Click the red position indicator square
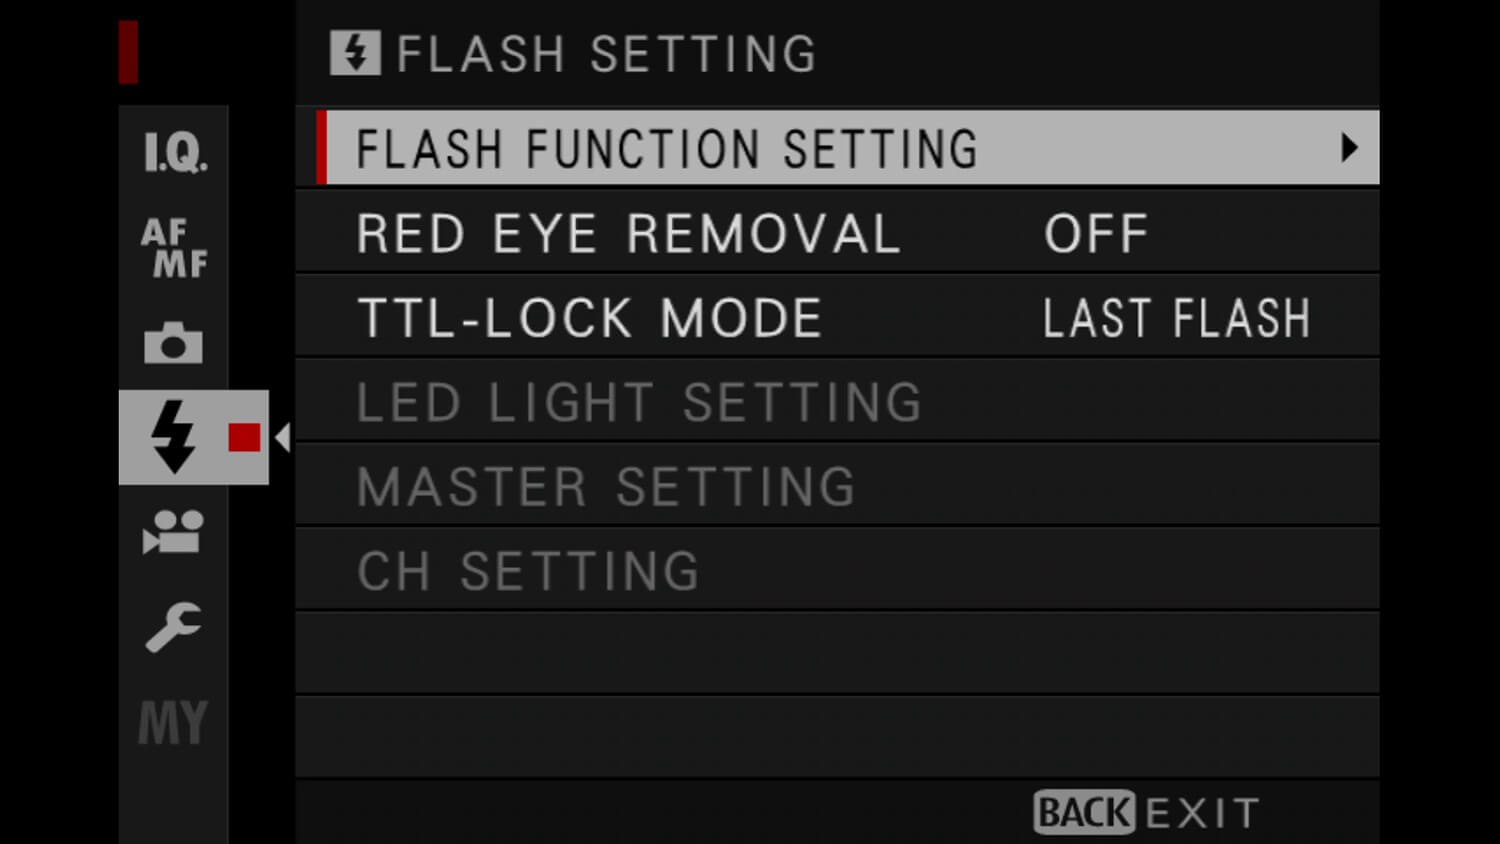Image resolution: width=1500 pixels, height=844 pixels. coord(242,437)
